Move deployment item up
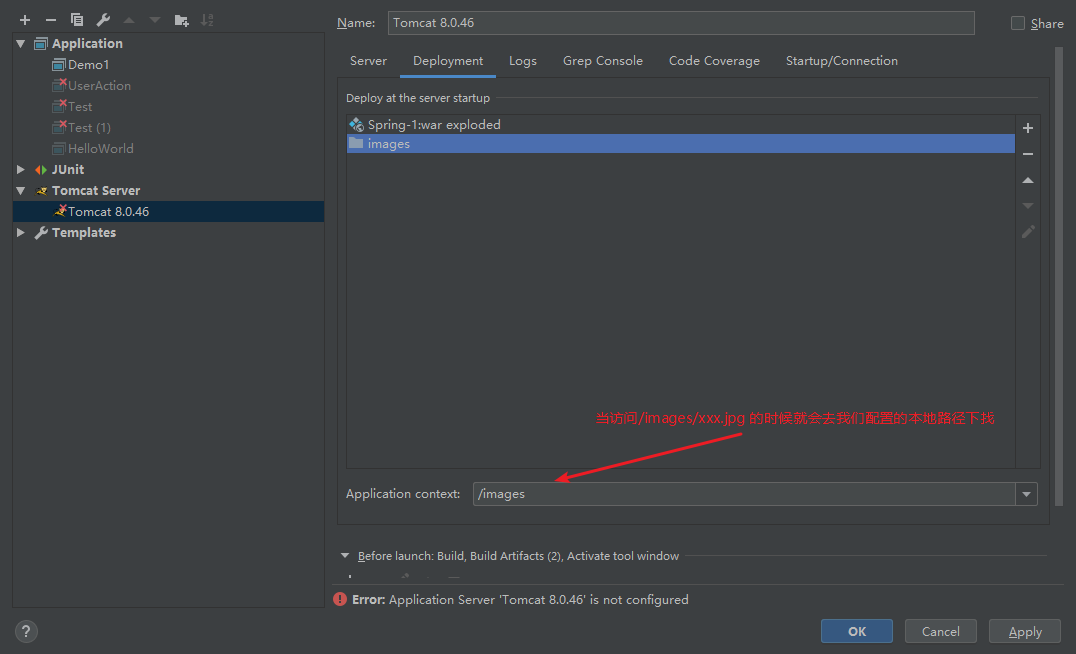Screen dimensions: 1076x654 point(1028,180)
